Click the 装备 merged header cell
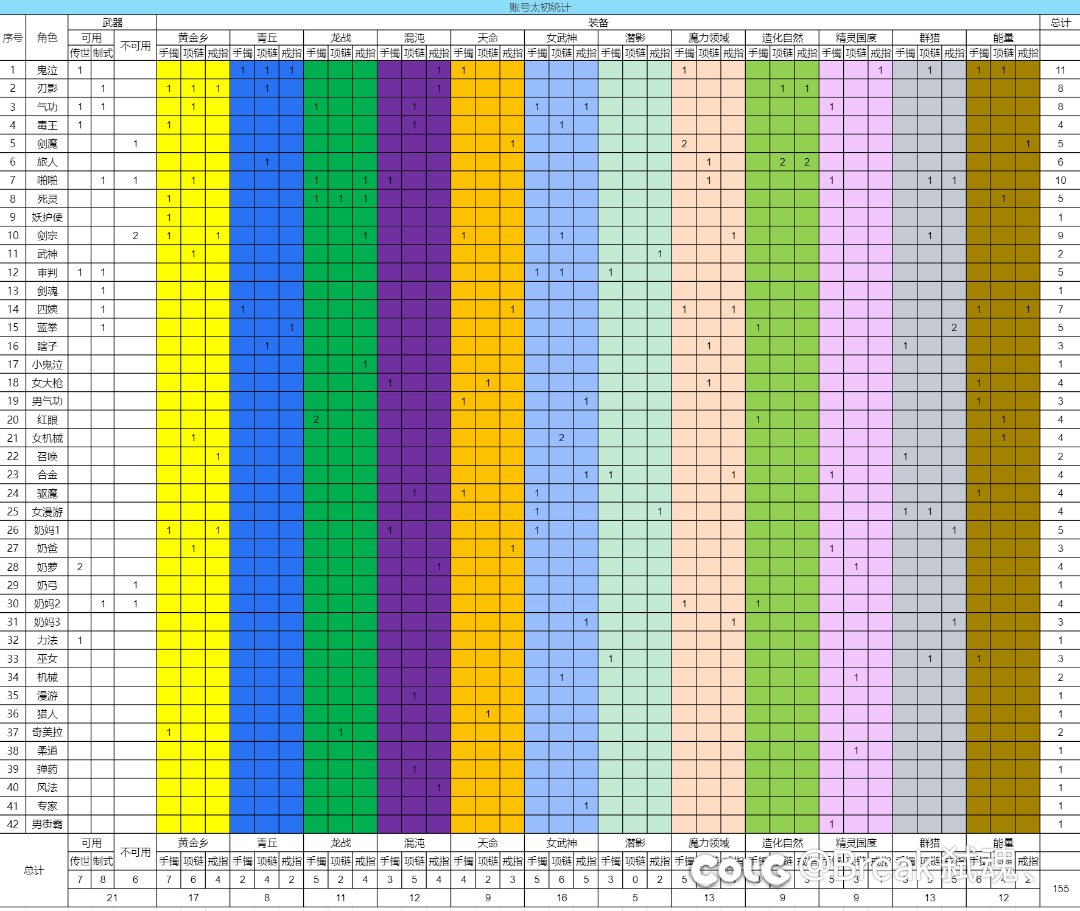 coord(598,23)
